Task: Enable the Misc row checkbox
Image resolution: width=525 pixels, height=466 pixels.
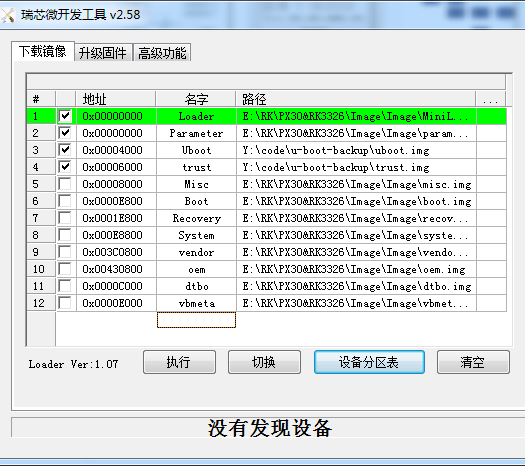Action: (x=65, y=184)
